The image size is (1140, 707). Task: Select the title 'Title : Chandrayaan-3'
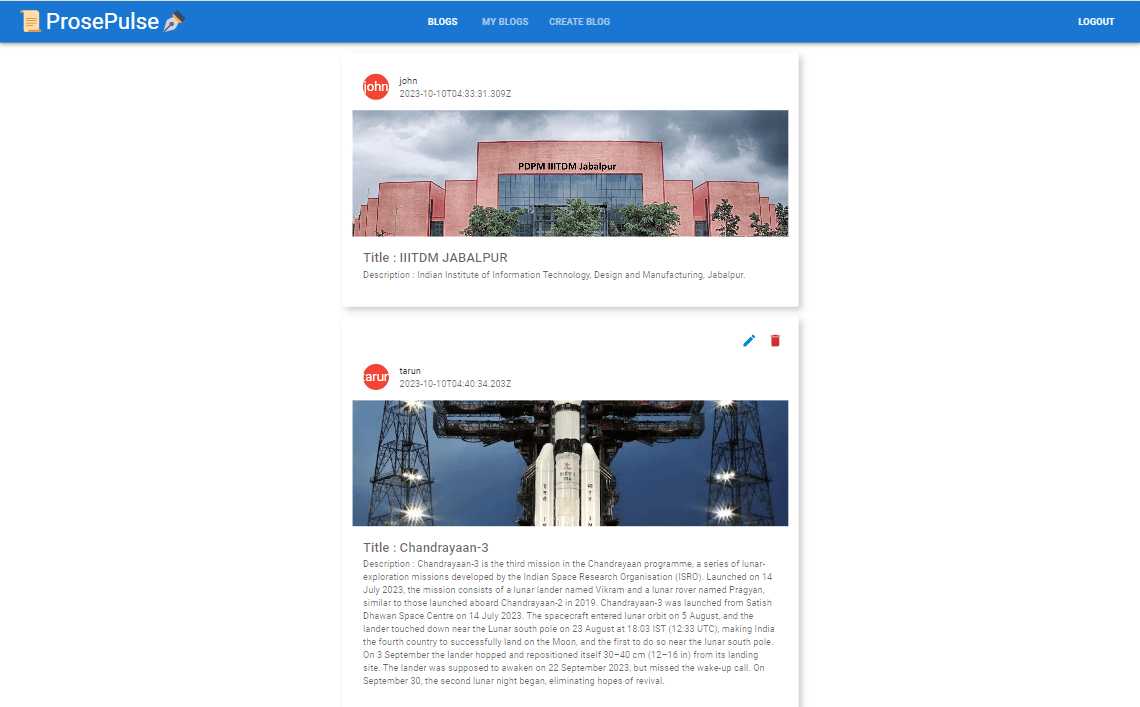tap(426, 548)
